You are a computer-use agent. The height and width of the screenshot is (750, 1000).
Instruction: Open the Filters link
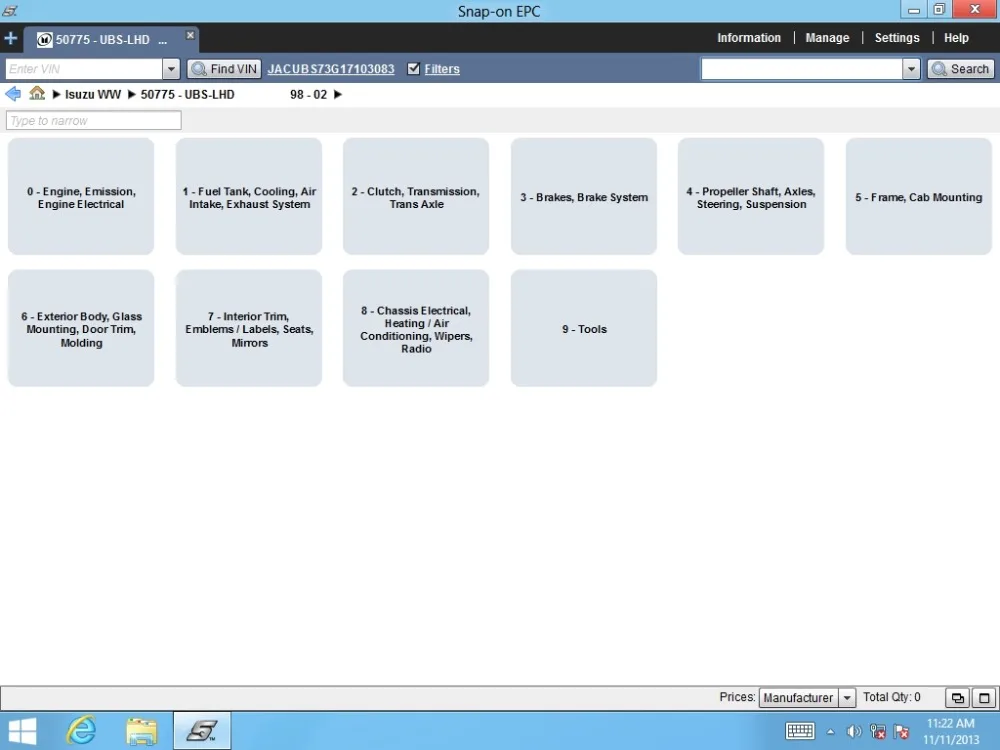pyautogui.click(x=442, y=69)
